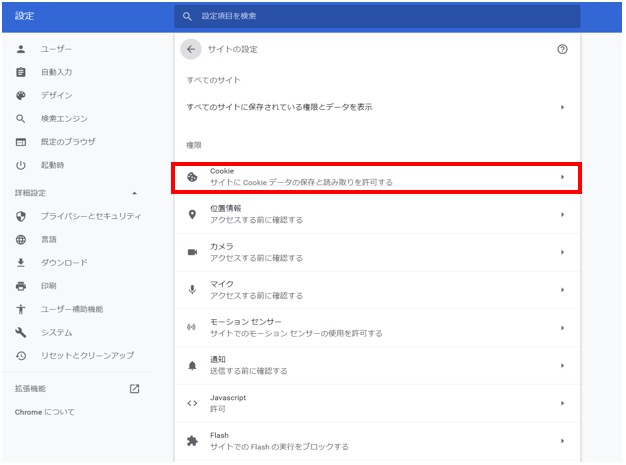Open the help question mark icon
Screen dimensions: 626x465
pos(562,49)
